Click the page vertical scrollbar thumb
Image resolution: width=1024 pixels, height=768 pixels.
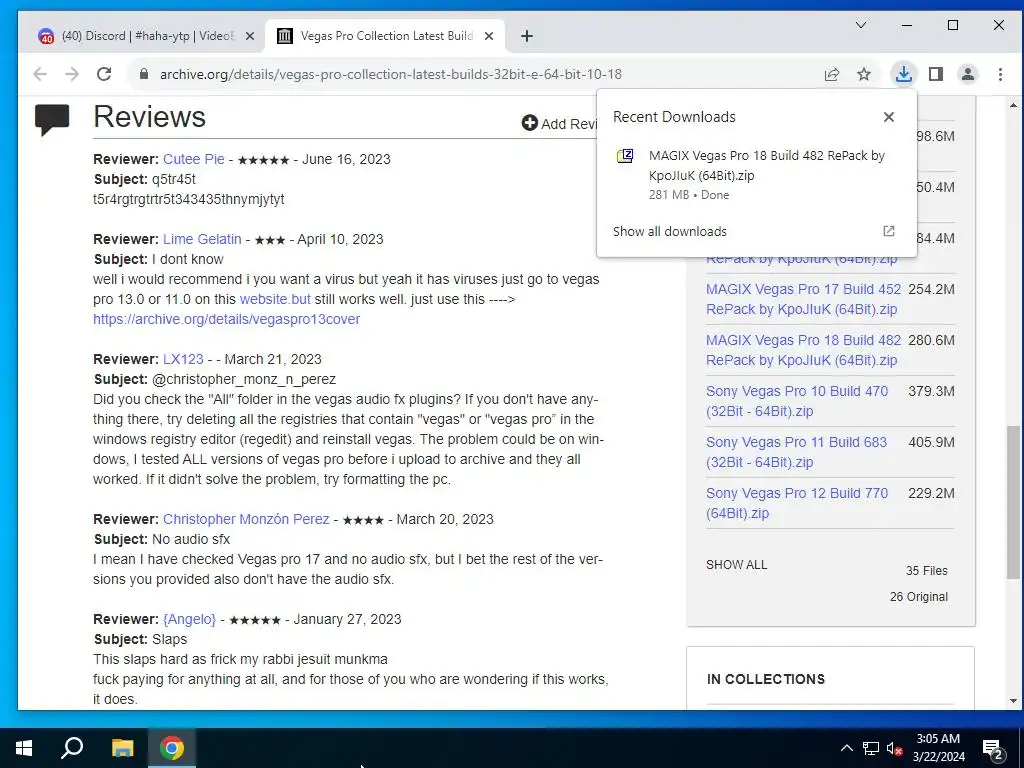coord(1013,502)
